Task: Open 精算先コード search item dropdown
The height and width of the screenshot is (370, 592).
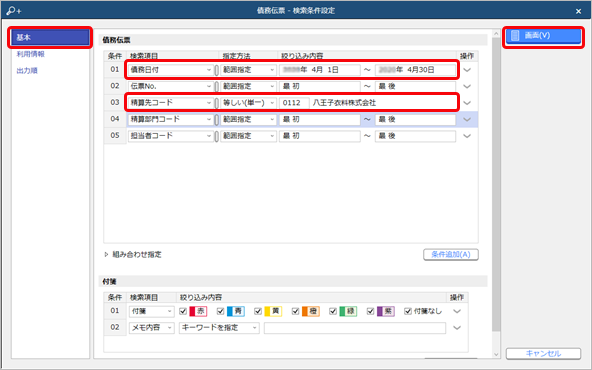Action: tap(171, 103)
